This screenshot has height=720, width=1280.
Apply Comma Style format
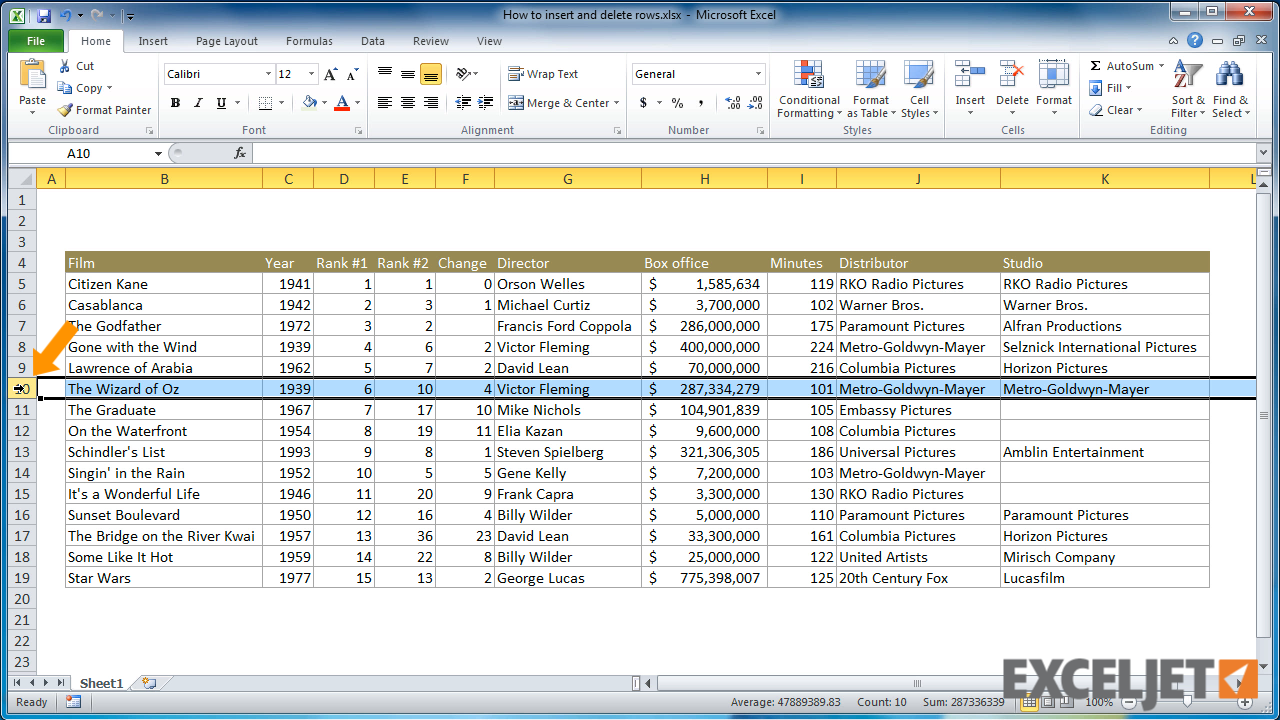click(701, 103)
